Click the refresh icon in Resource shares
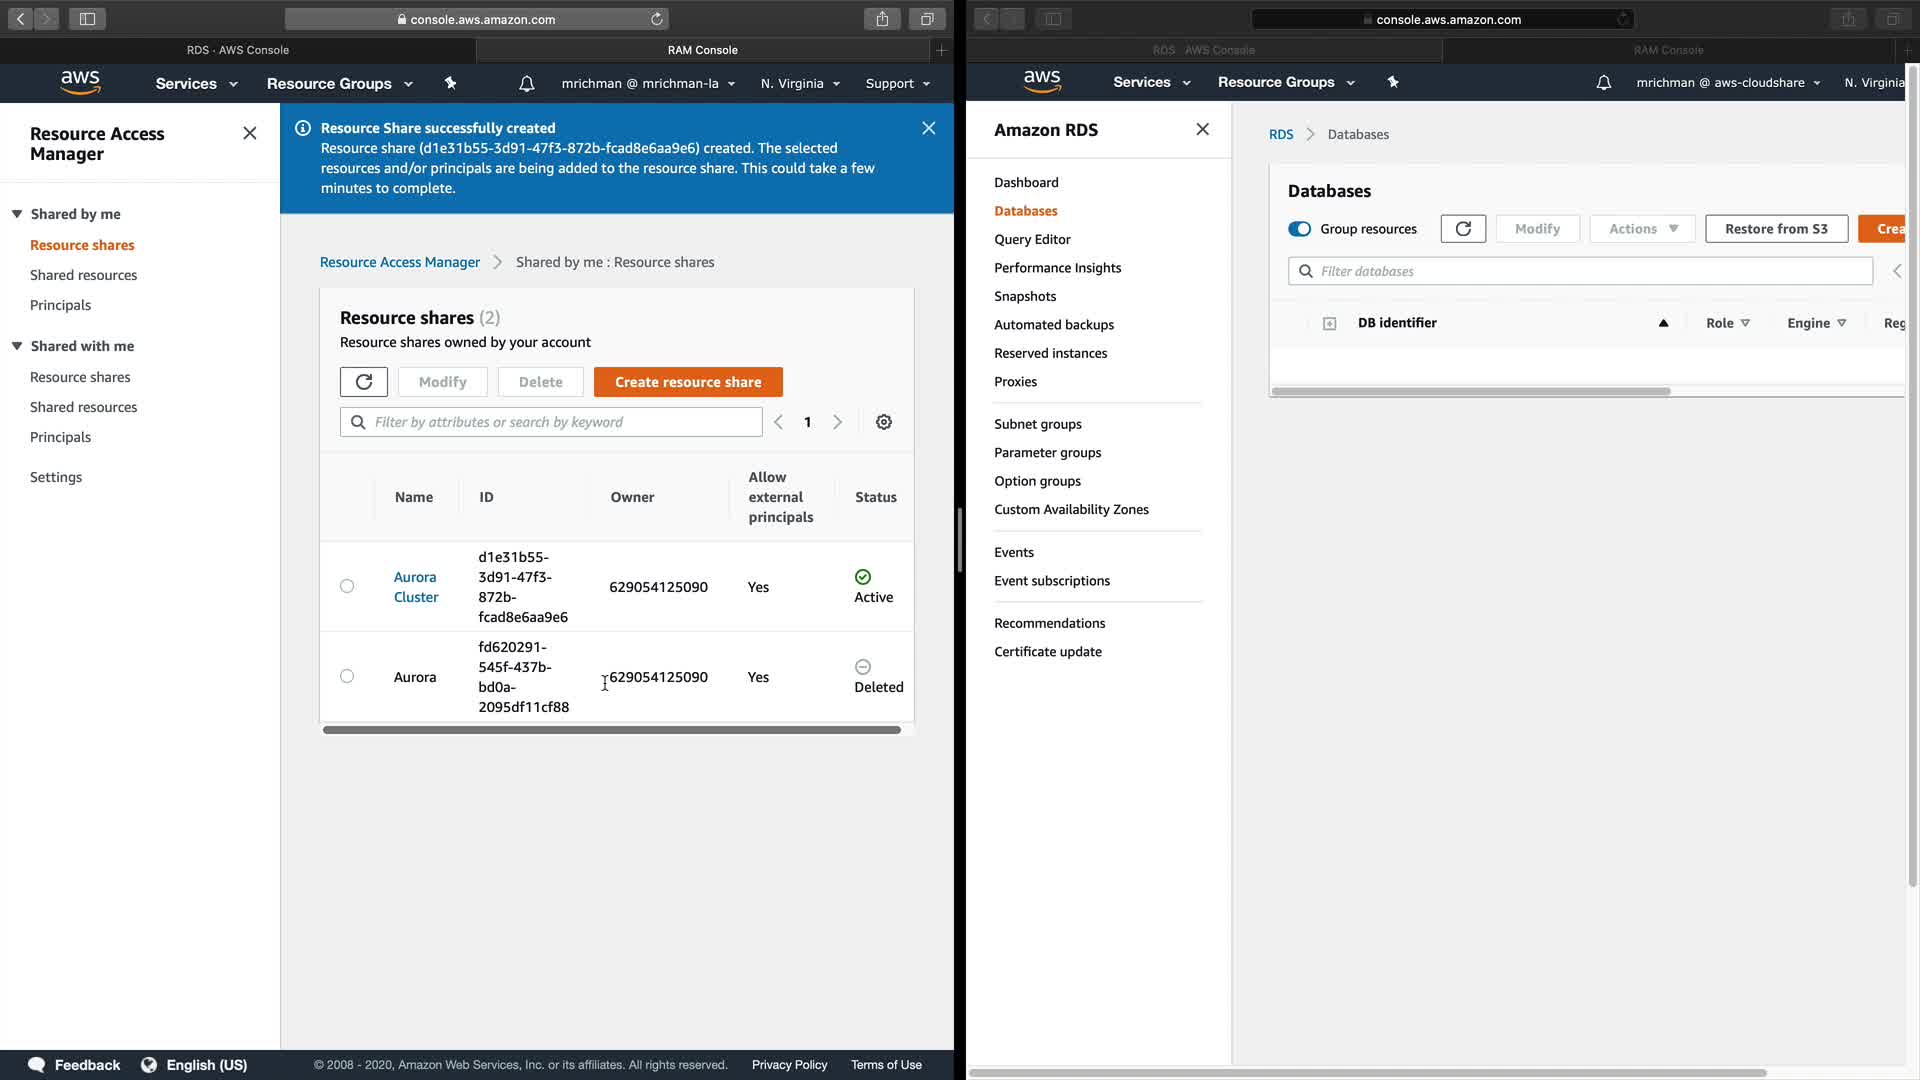Viewport: 1920px width, 1080px height. 363,382
